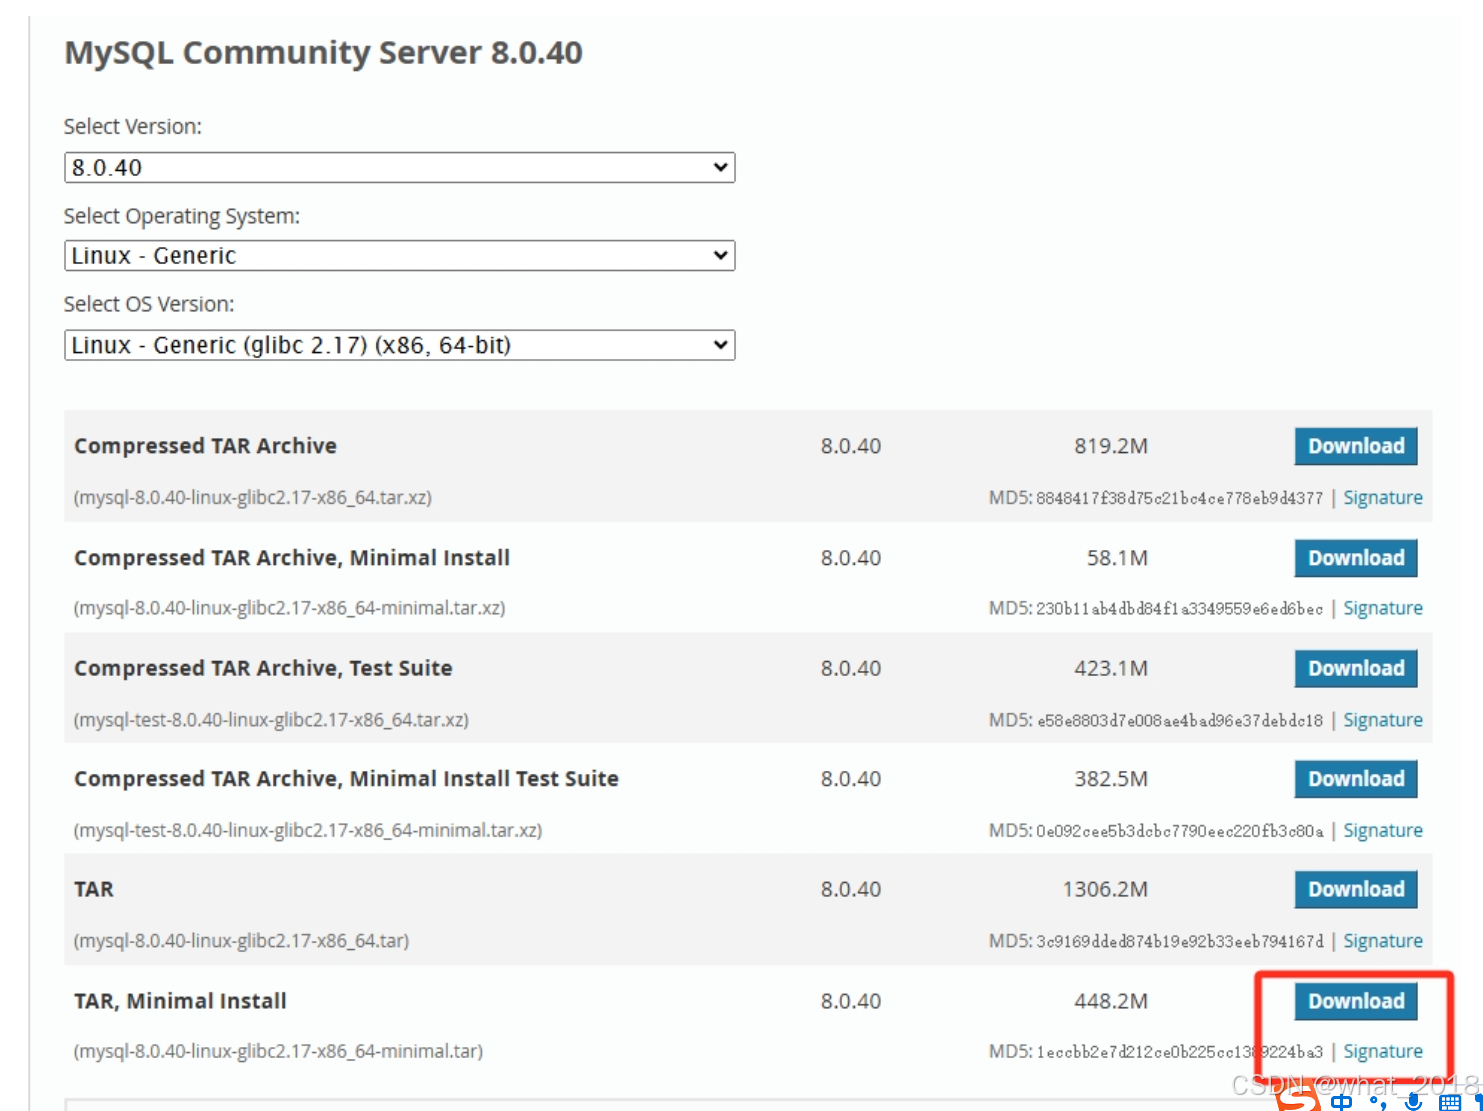Click the Select Operating System label

[x=182, y=216]
